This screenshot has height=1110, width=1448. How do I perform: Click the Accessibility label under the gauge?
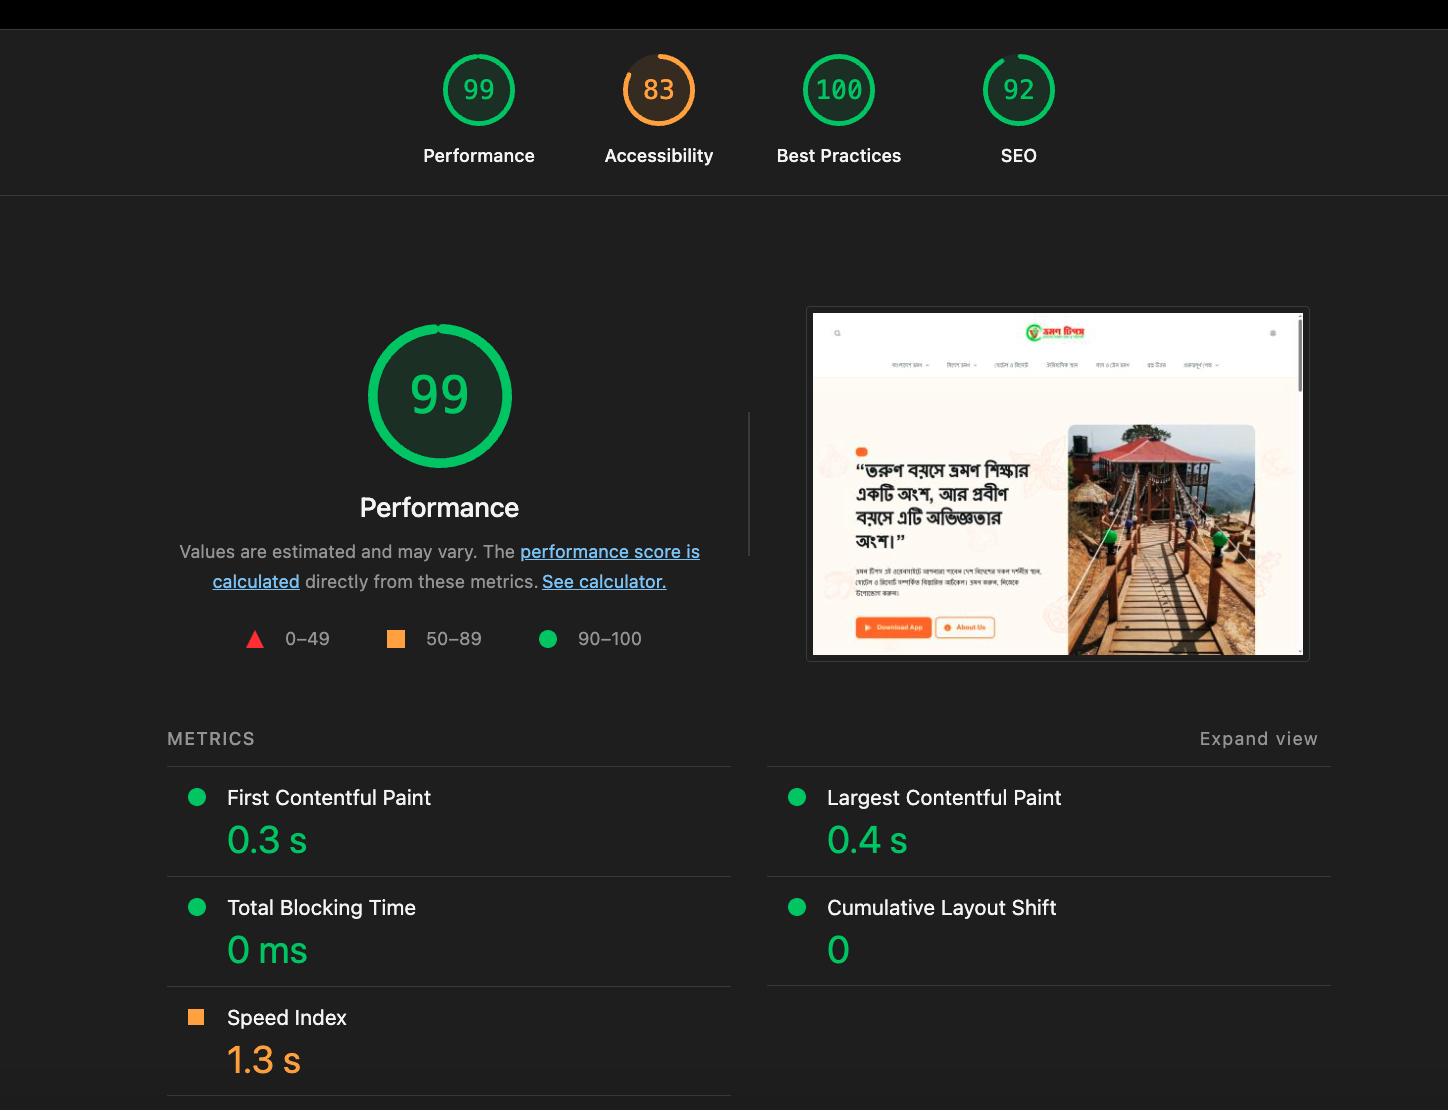(659, 156)
